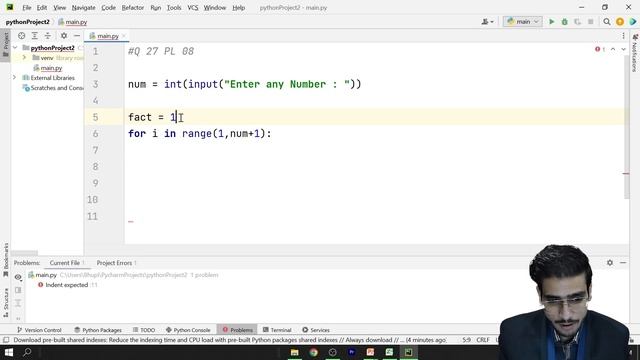
Task: Click the 5:9 cursor position indicator
Action: [x=467, y=340]
